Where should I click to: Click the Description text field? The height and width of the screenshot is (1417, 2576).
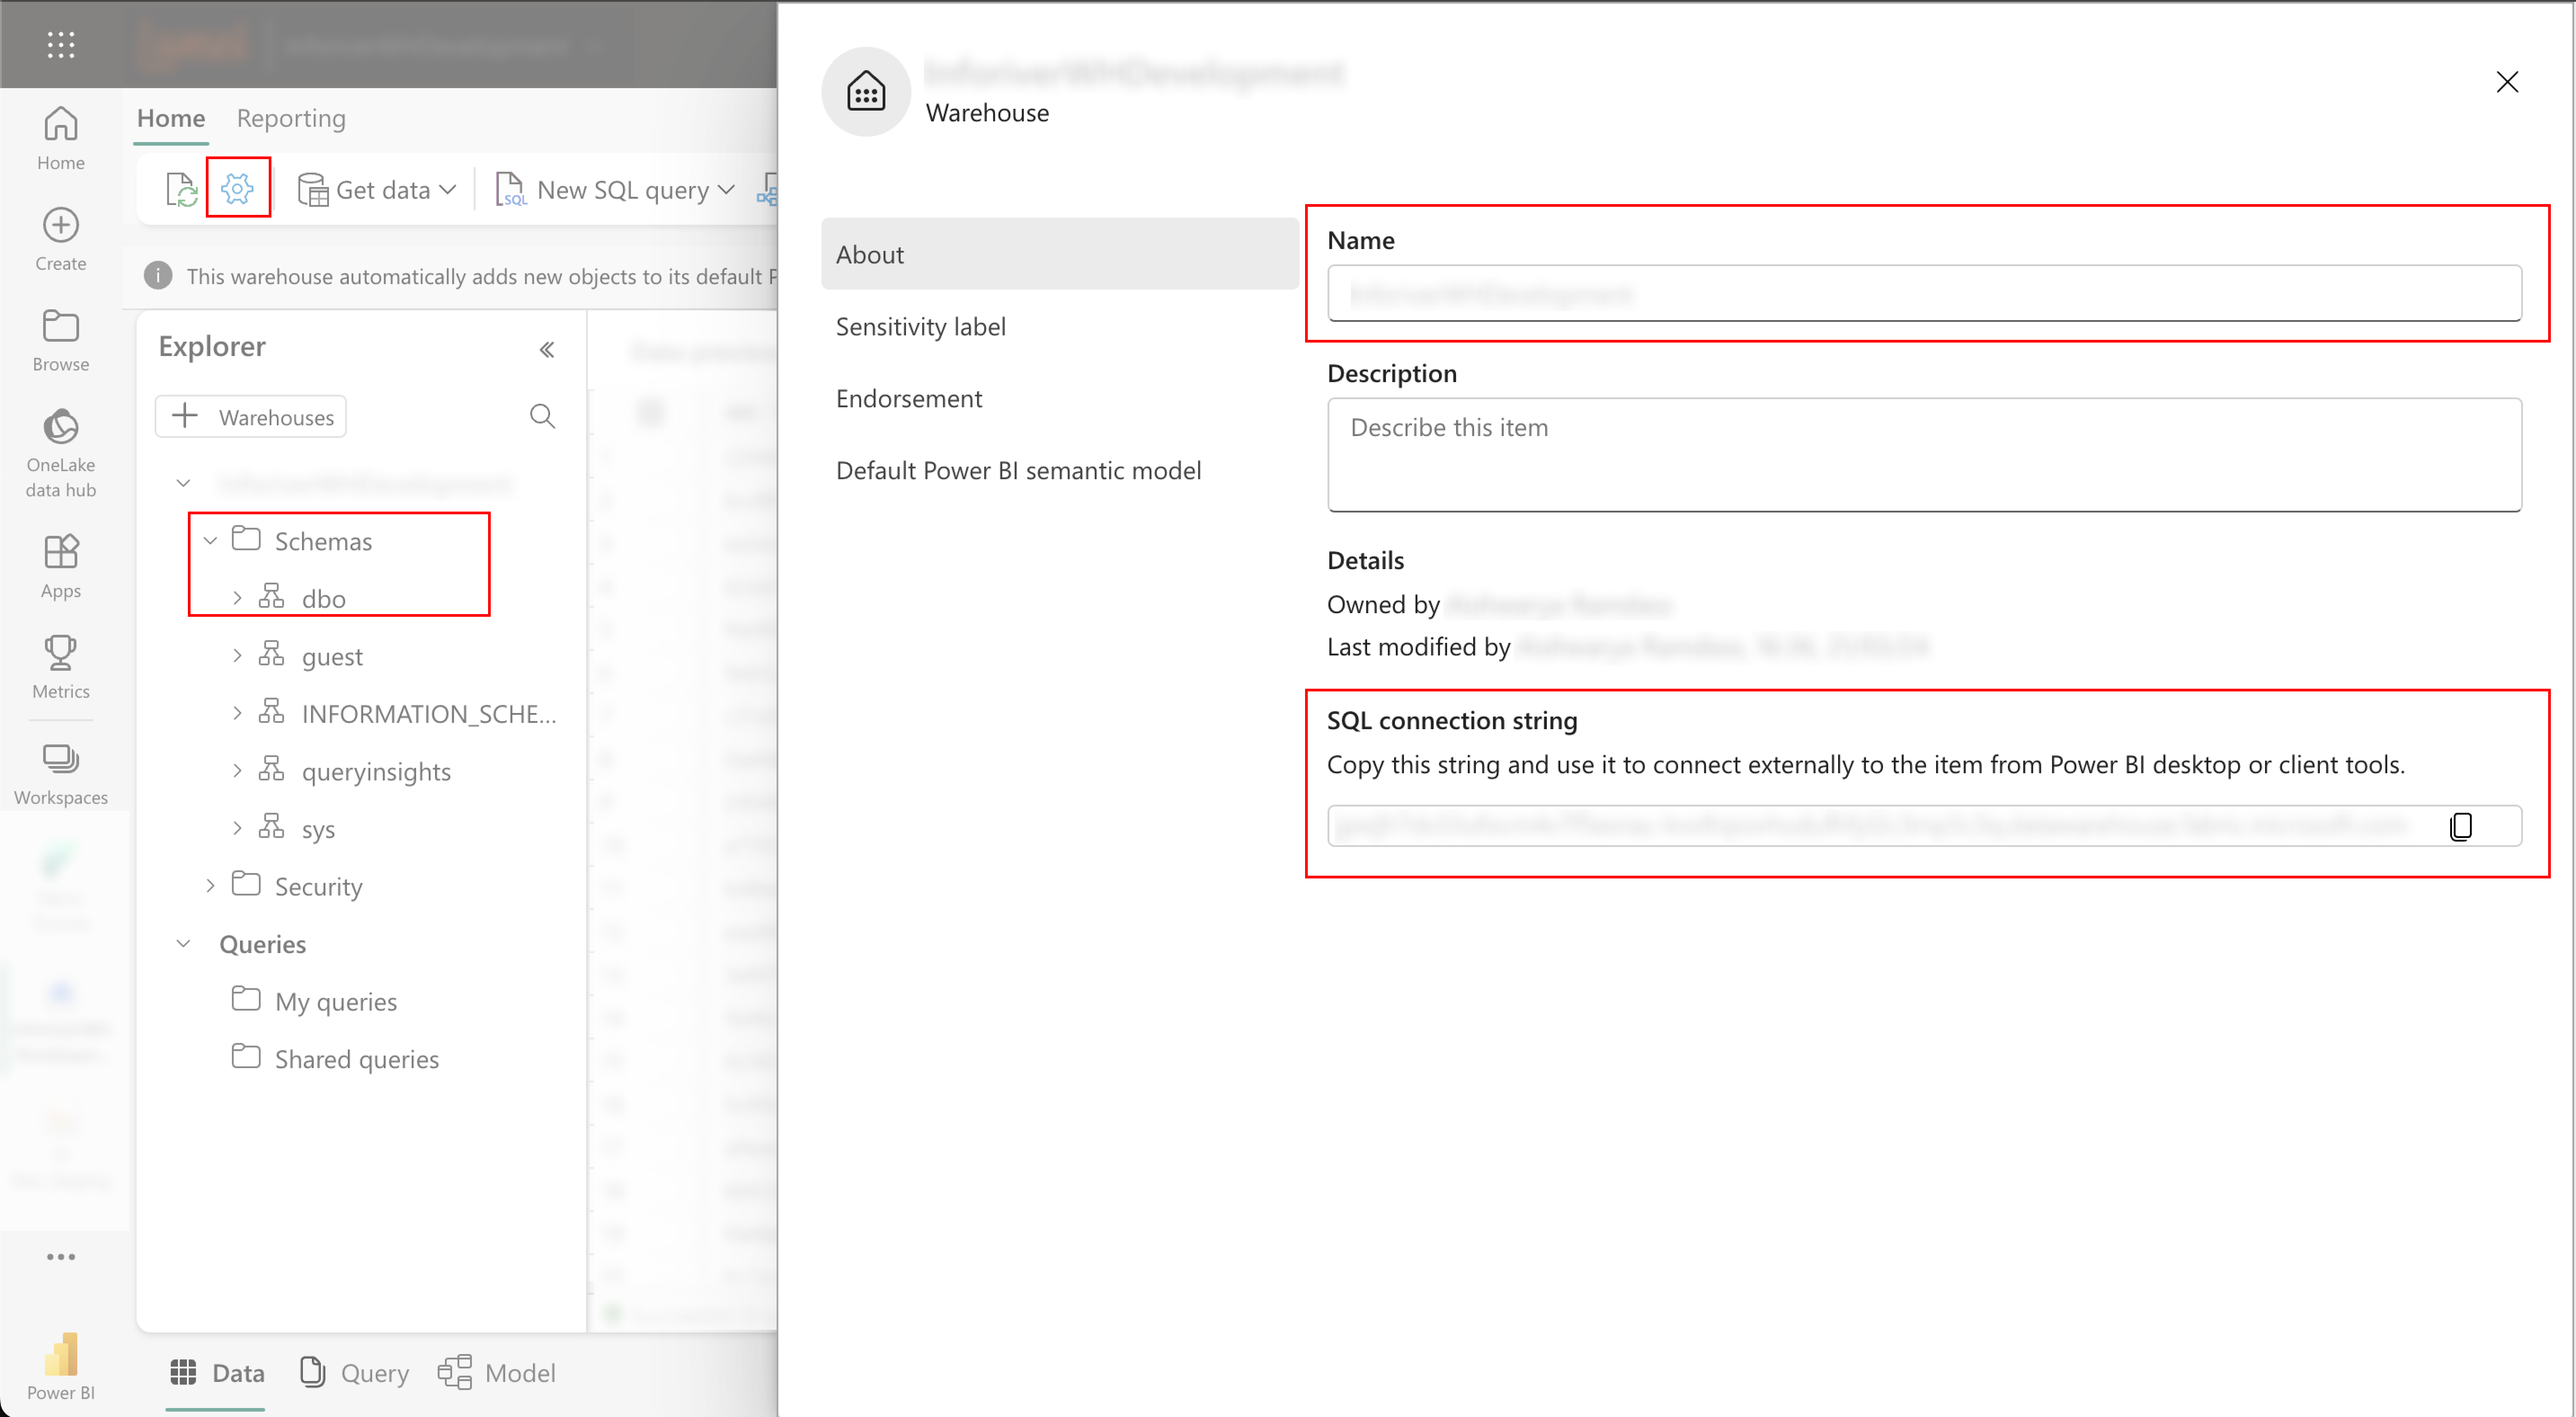point(1923,455)
